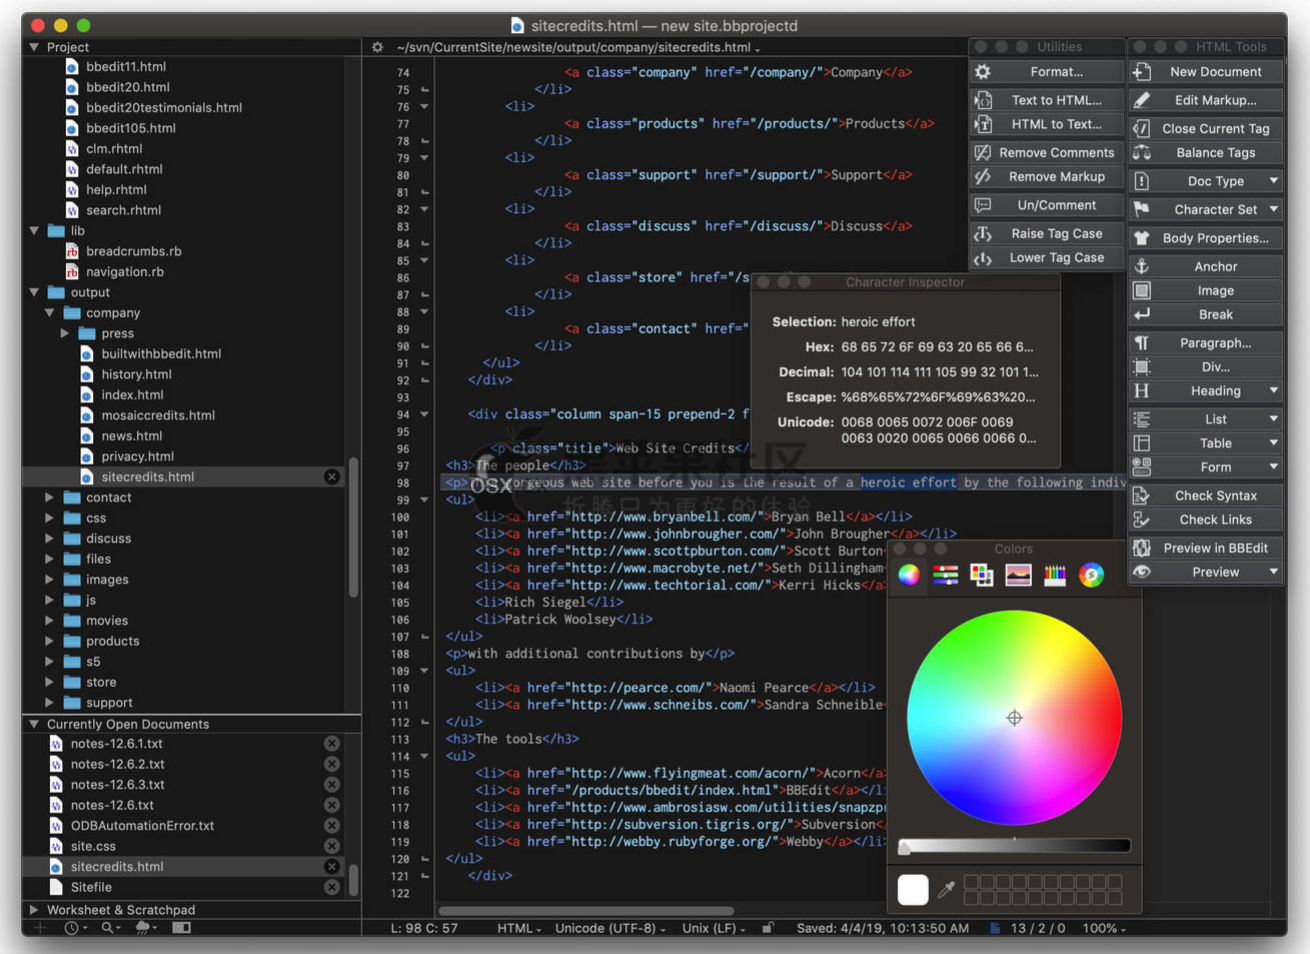
Task: Click the L: 98 C: 57 cursor position
Action: [424, 928]
